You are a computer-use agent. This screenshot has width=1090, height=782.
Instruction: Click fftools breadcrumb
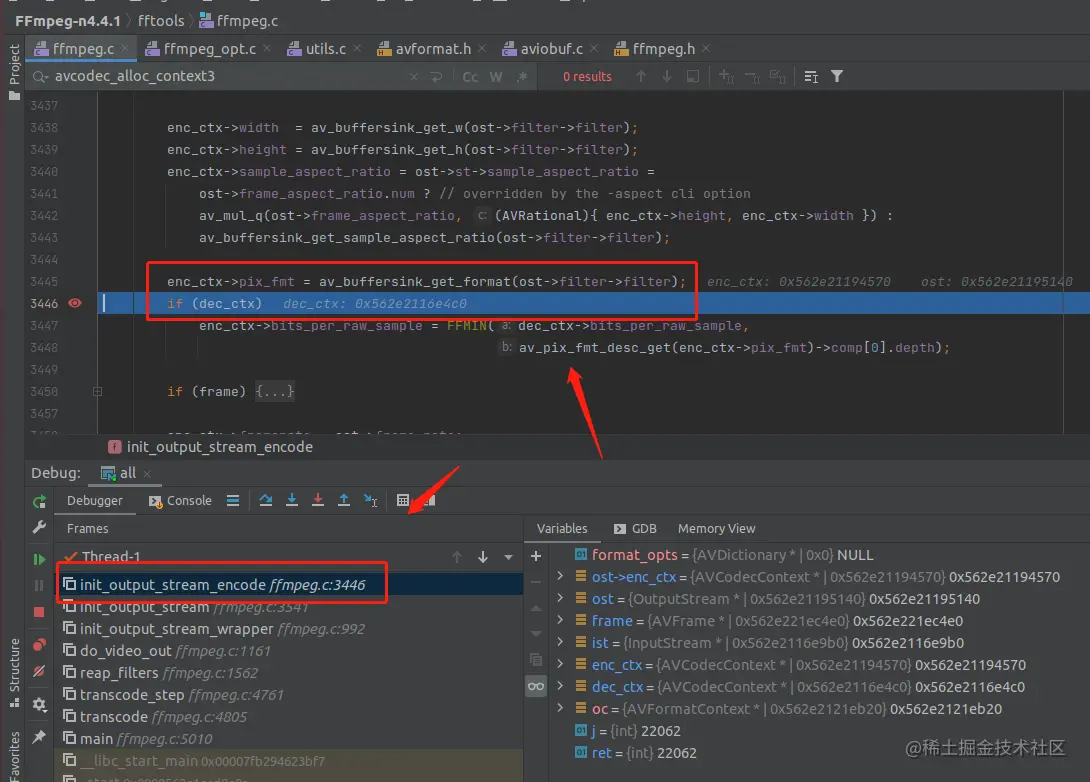click(x=161, y=21)
